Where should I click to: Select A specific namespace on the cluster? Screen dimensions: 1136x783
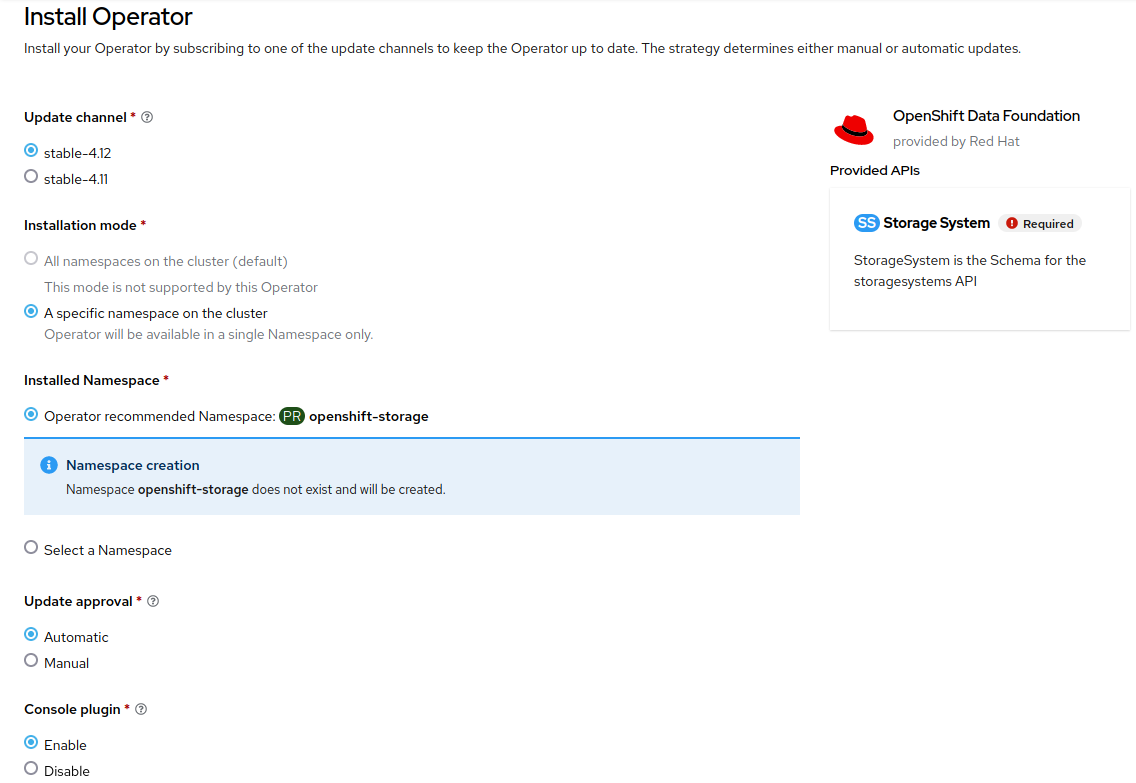tap(30, 313)
